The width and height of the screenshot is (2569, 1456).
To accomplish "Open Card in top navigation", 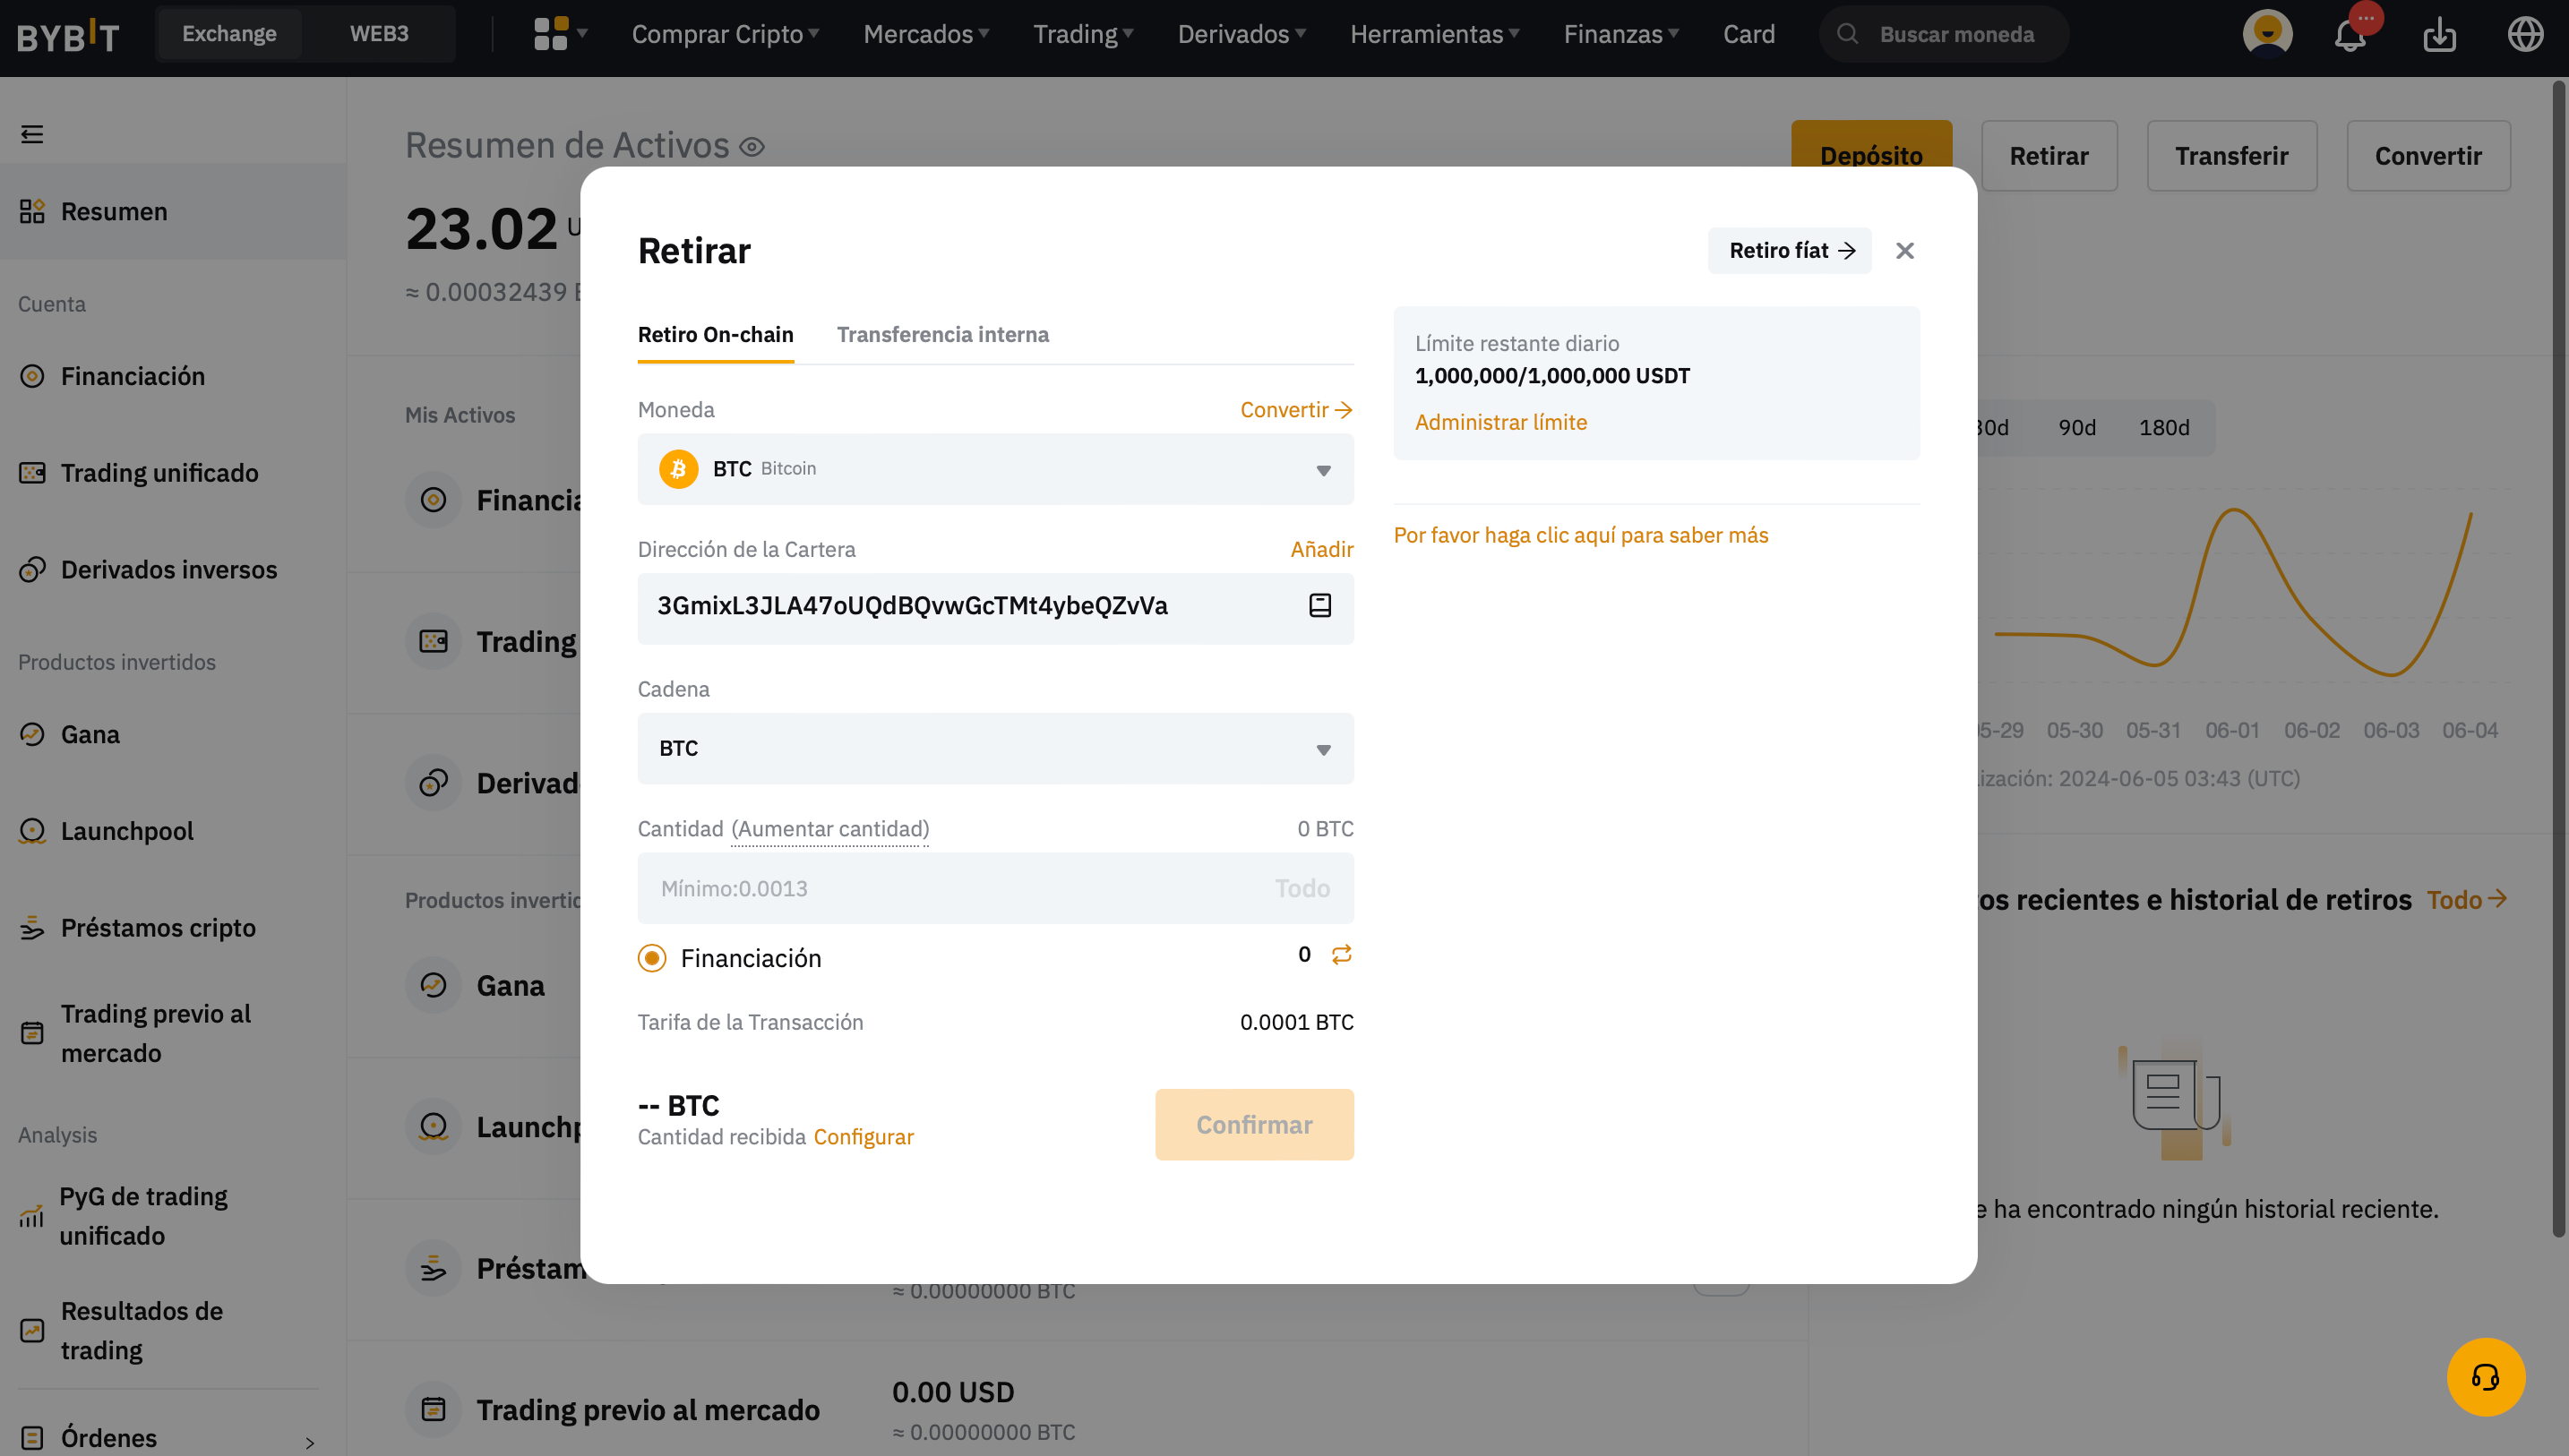I will click(1748, 35).
